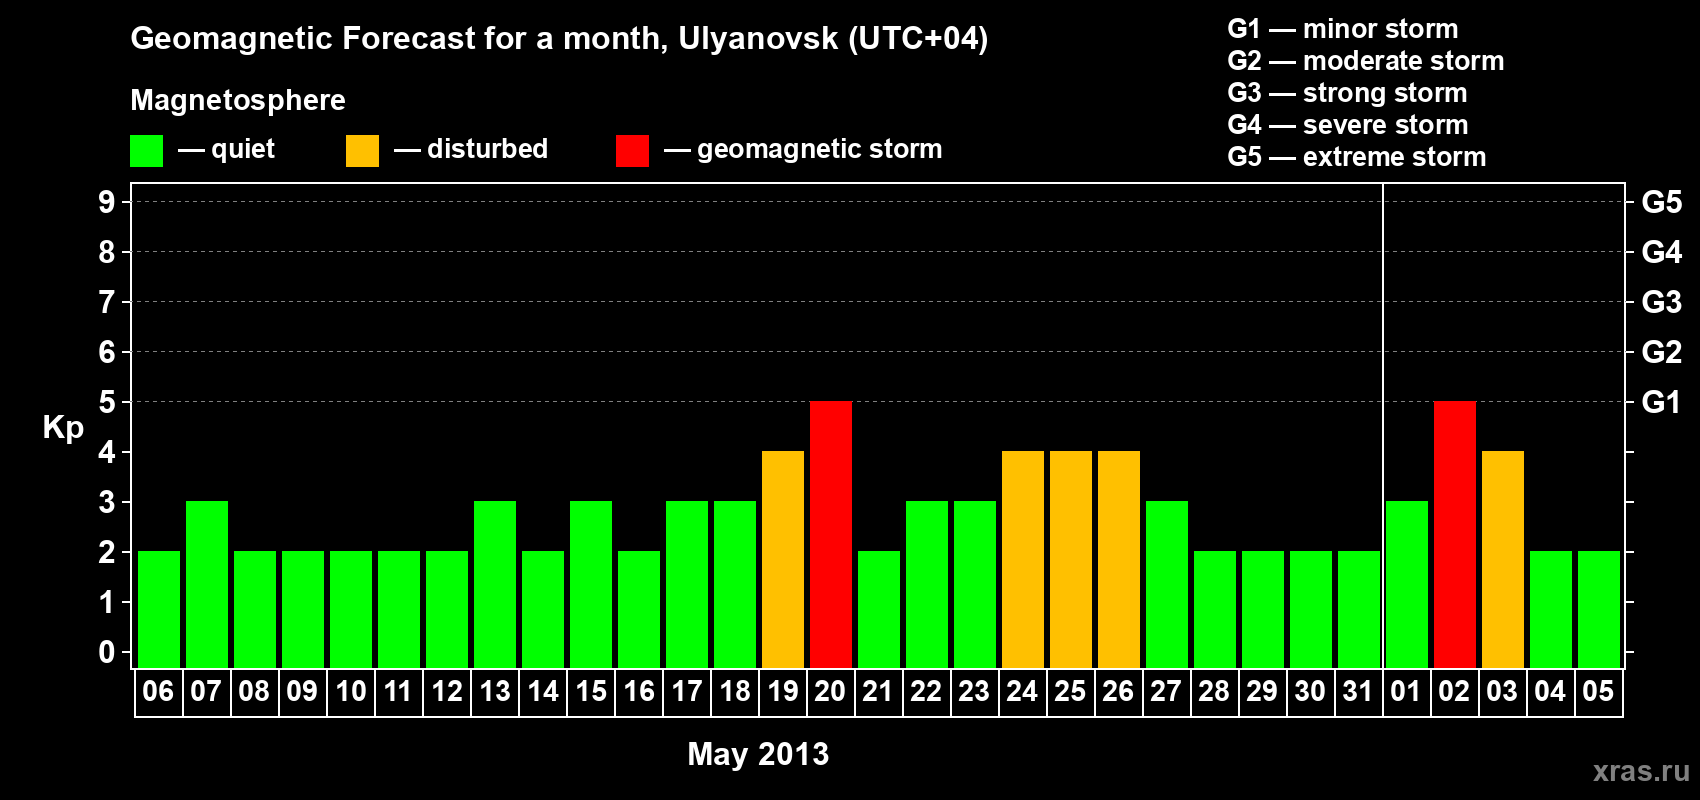Click date label 02 on x-axis
Screen dimensions: 1700x800
(x=1454, y=692)
